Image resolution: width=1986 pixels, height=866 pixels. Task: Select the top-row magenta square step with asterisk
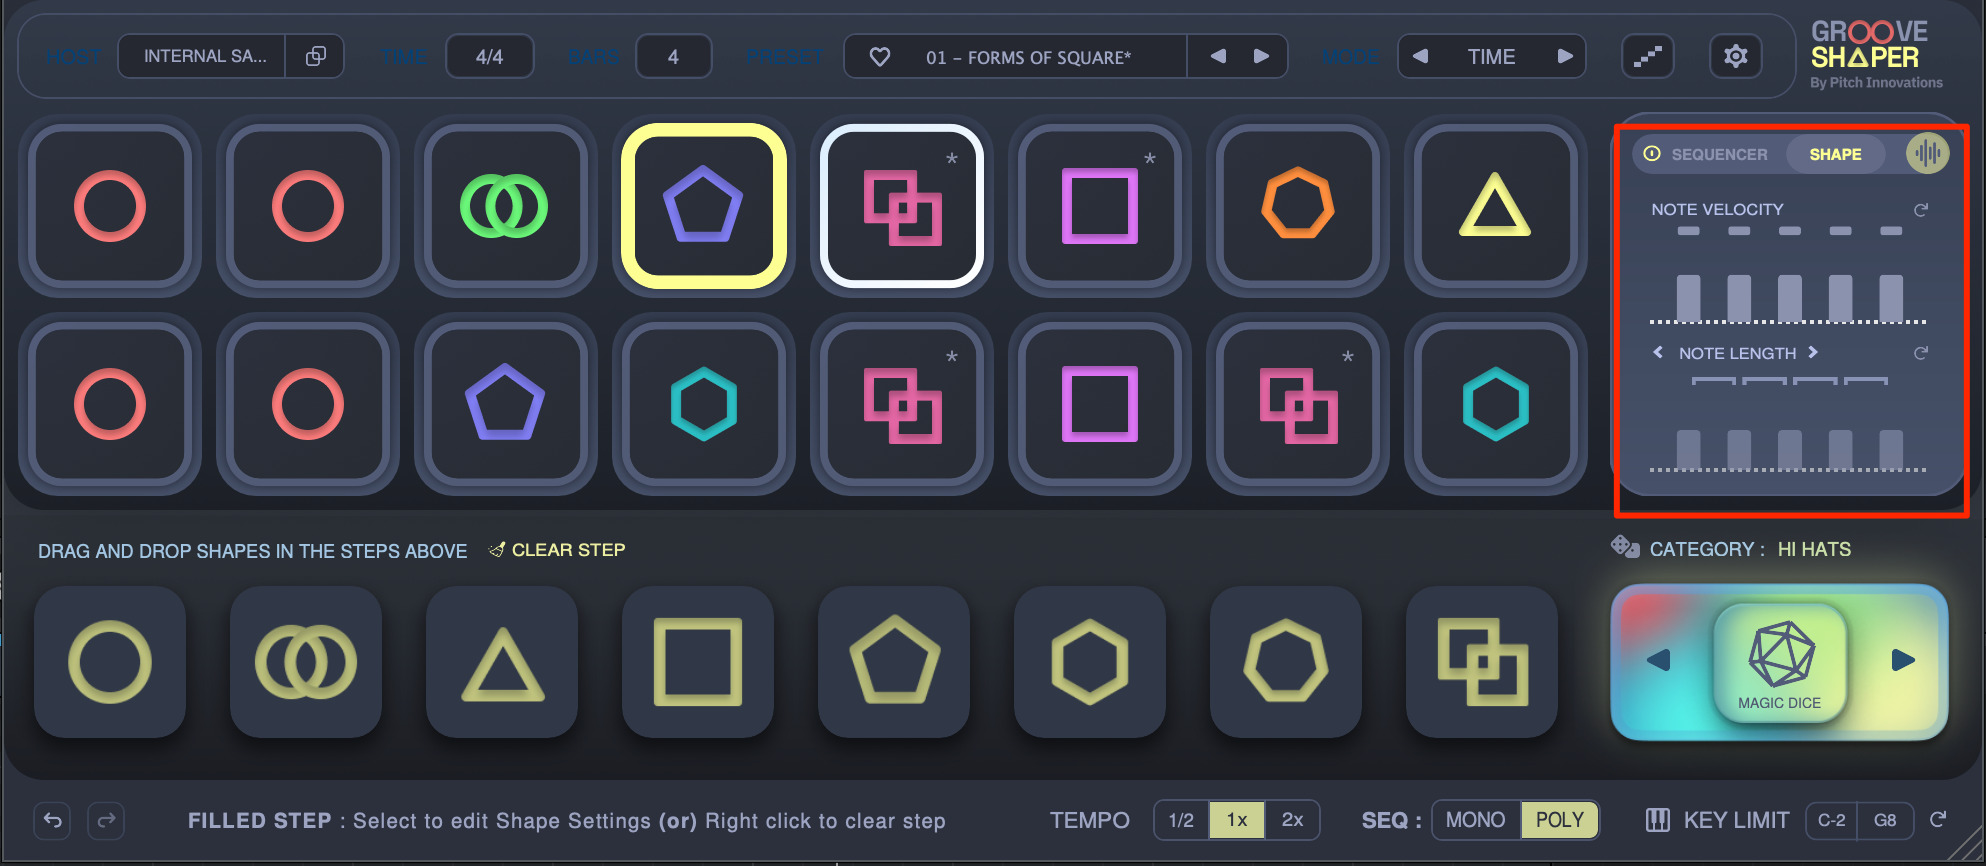tap(1099, 206)
